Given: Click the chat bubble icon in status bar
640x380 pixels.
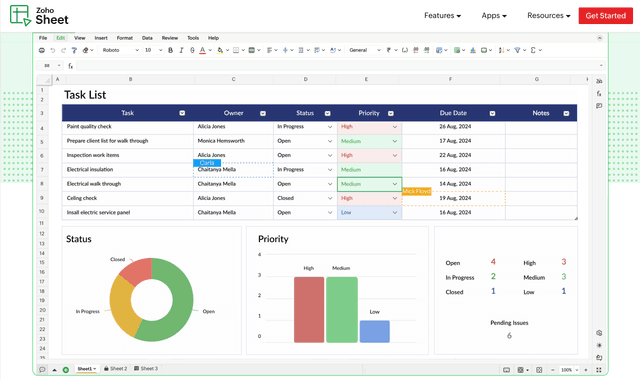Looking at the screenshot, I should point(42,370).
